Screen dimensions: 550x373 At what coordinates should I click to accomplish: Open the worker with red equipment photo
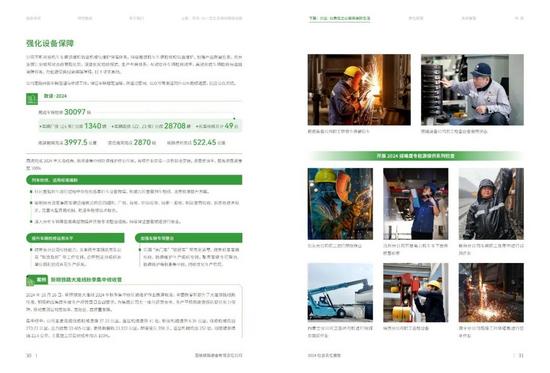click(416, 292)
